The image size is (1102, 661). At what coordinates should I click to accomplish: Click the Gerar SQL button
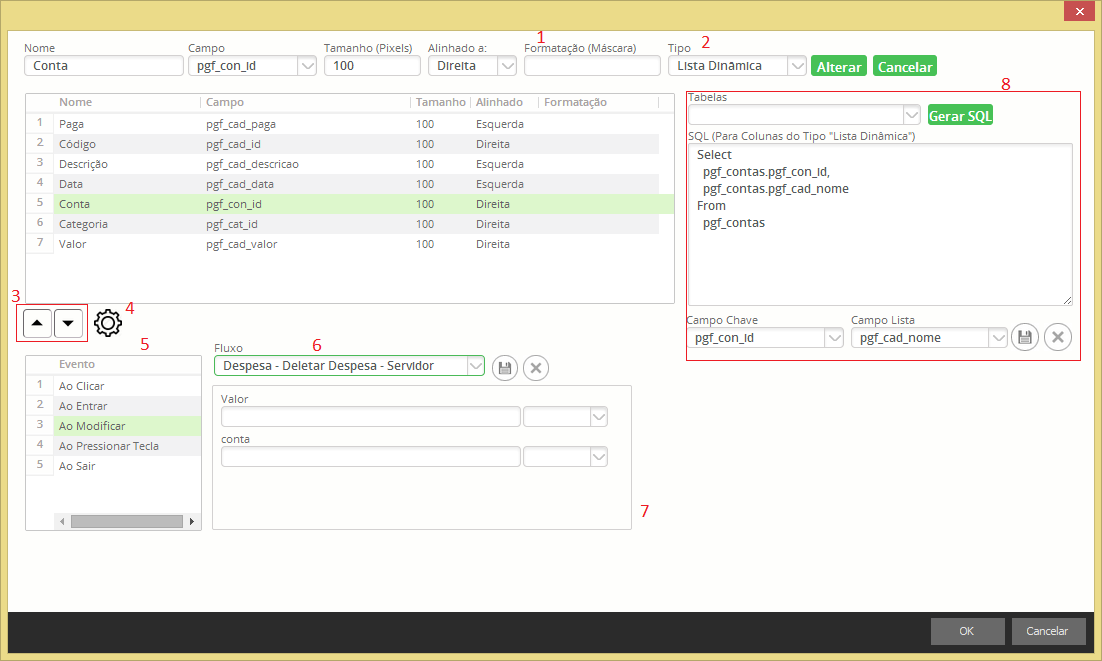pos(960,115)
